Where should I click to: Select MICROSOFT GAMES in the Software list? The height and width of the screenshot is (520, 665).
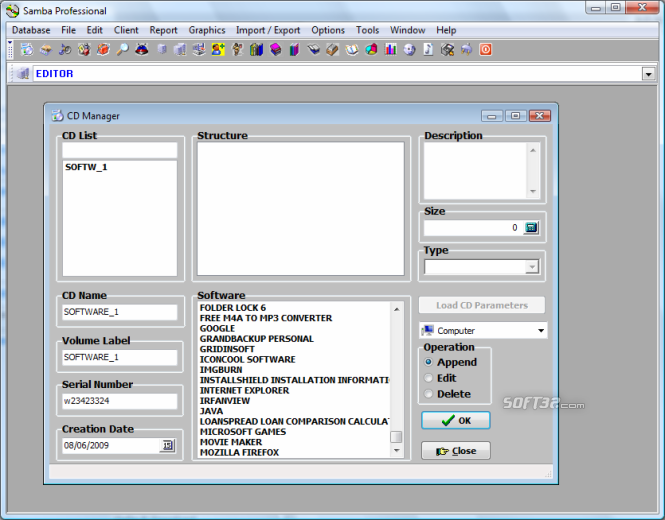point(243,432)
